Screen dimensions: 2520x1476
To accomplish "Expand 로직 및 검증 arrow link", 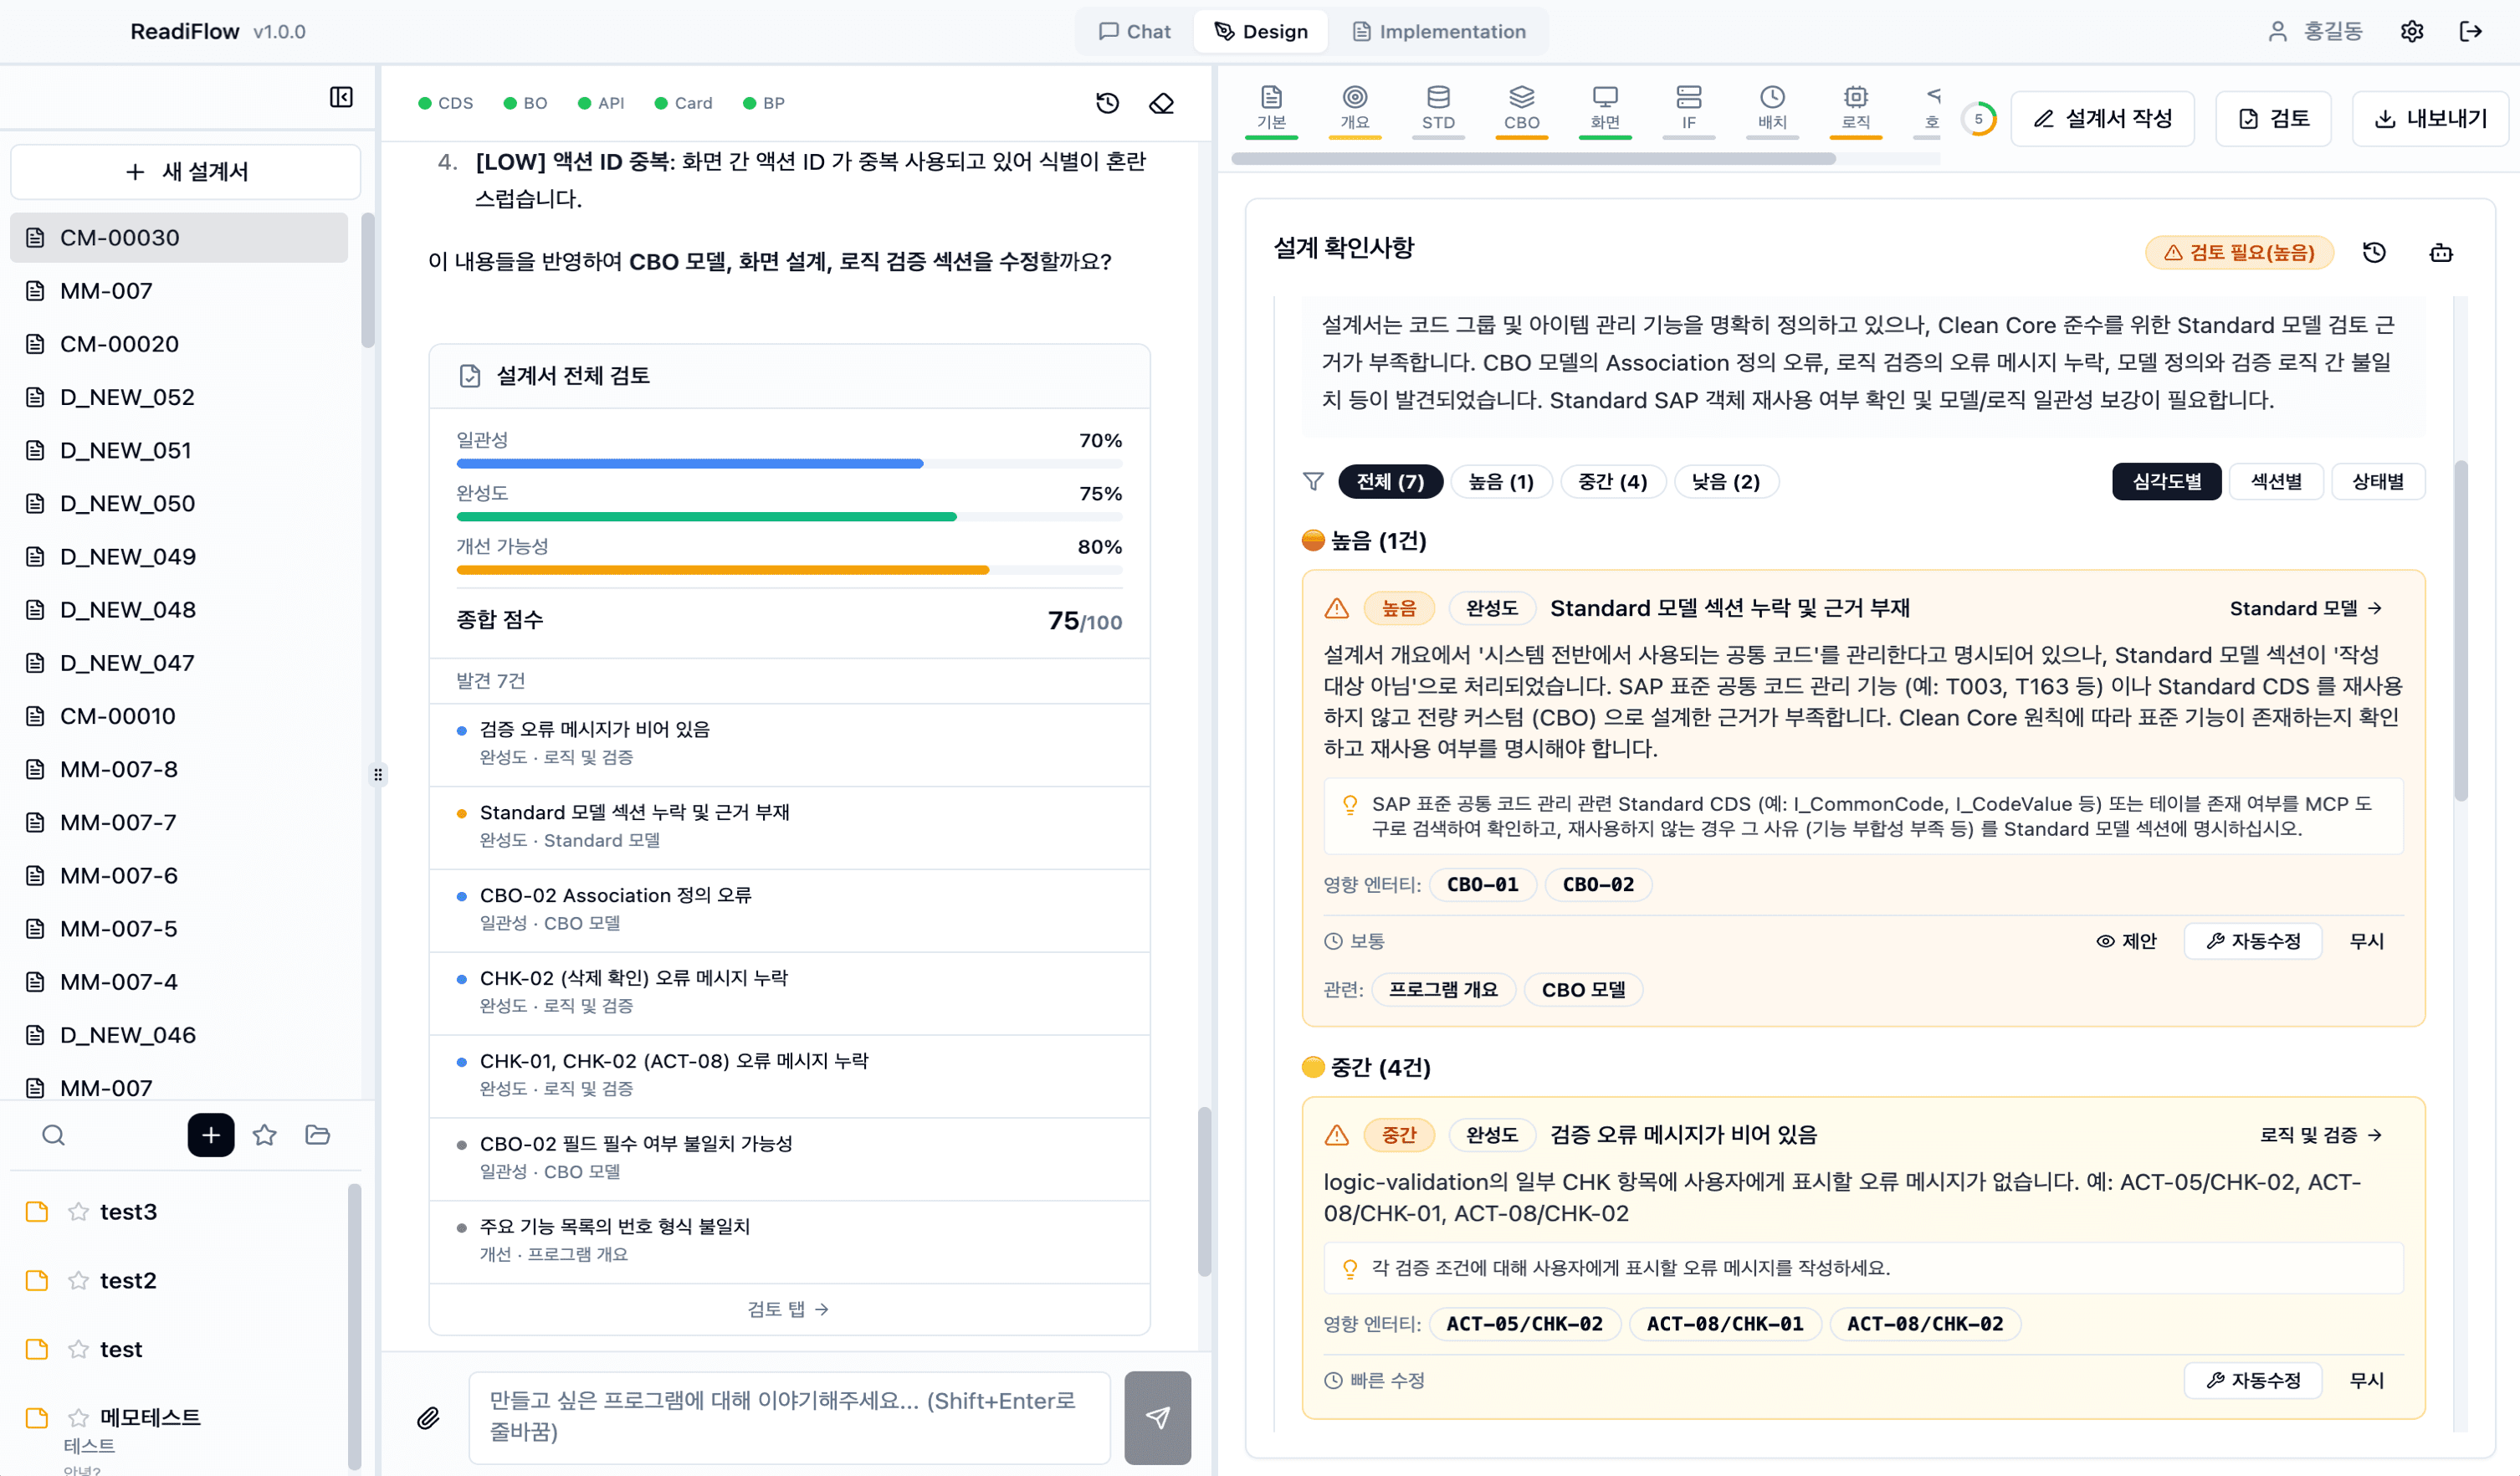I will pyautogui.click(x=2320, y=1134).
